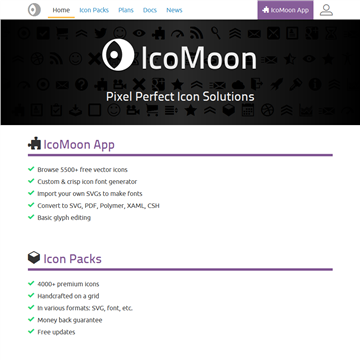Visit the News section
Image resolution: width=360 pixels, height=360 pixels.
(174, 10)
